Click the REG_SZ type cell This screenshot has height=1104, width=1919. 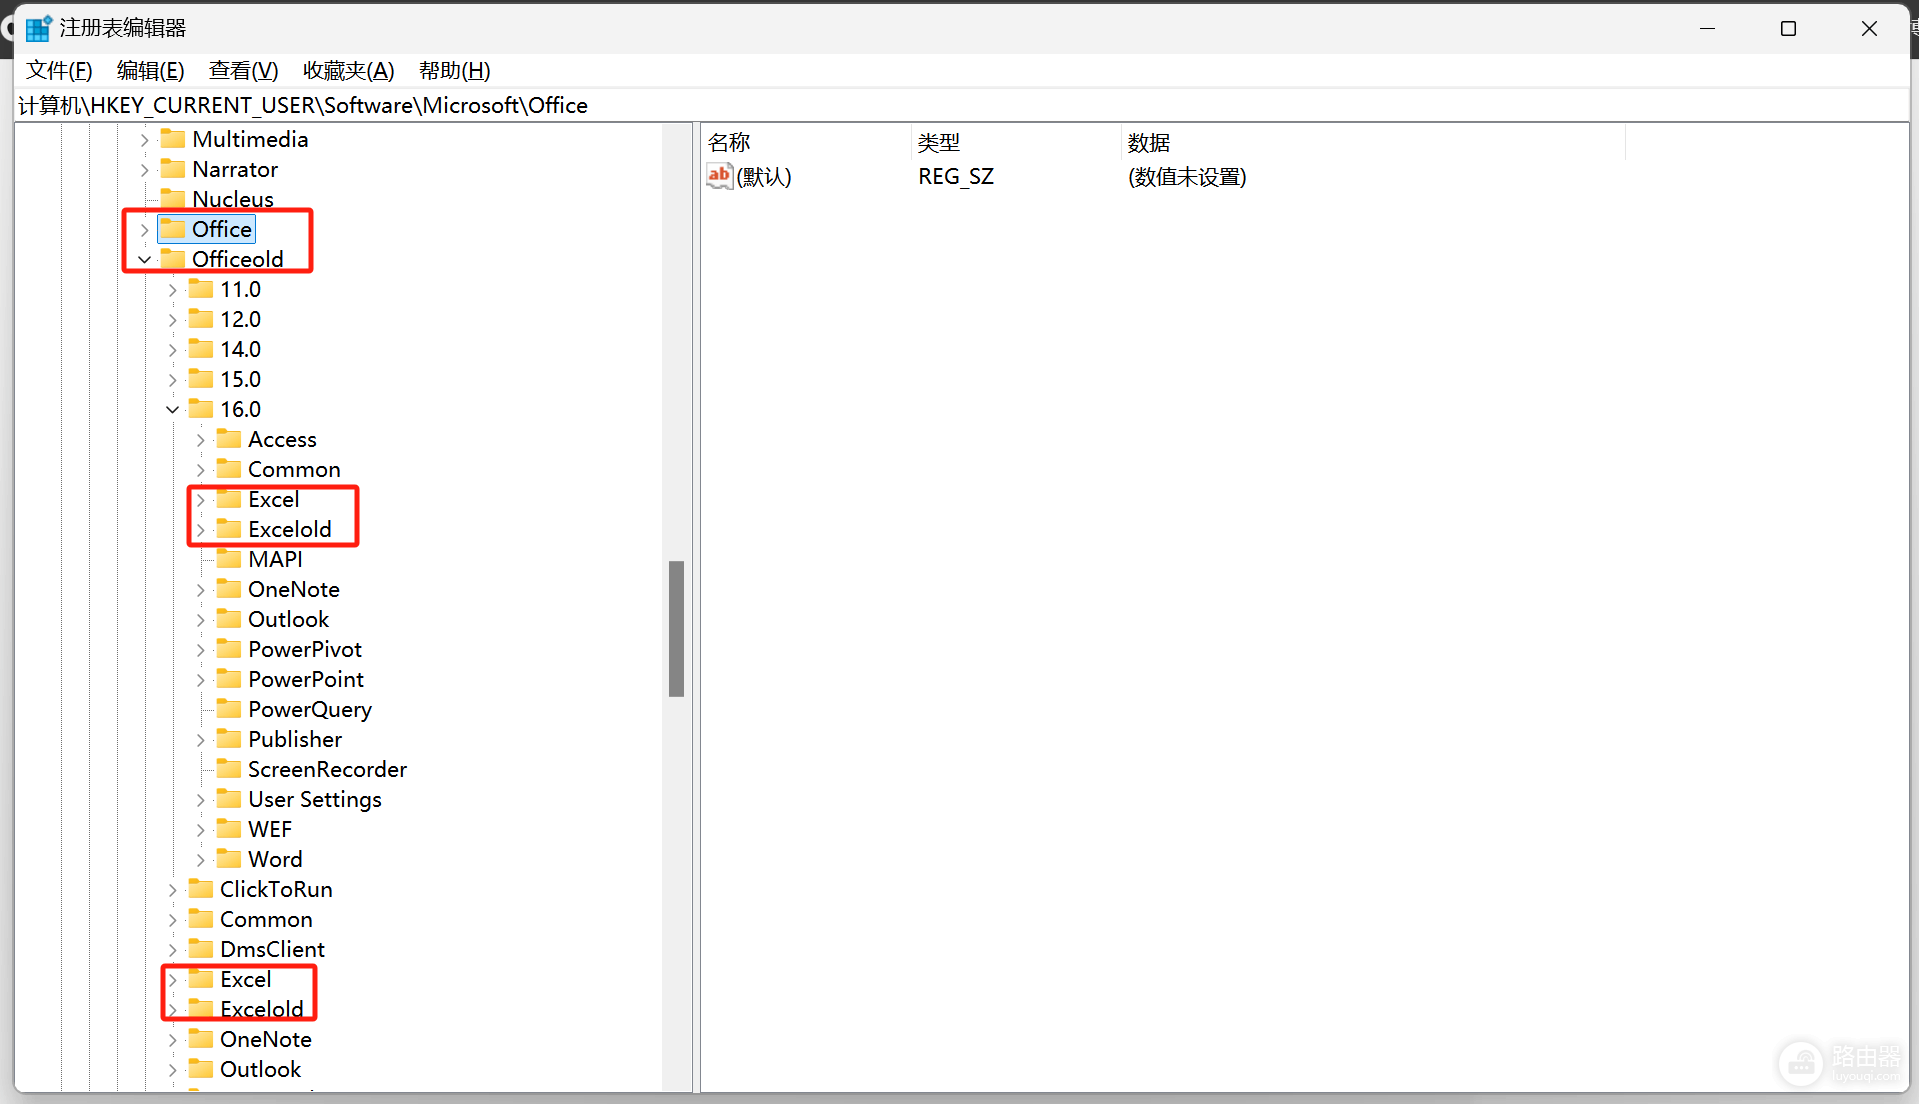coord(956,177)
